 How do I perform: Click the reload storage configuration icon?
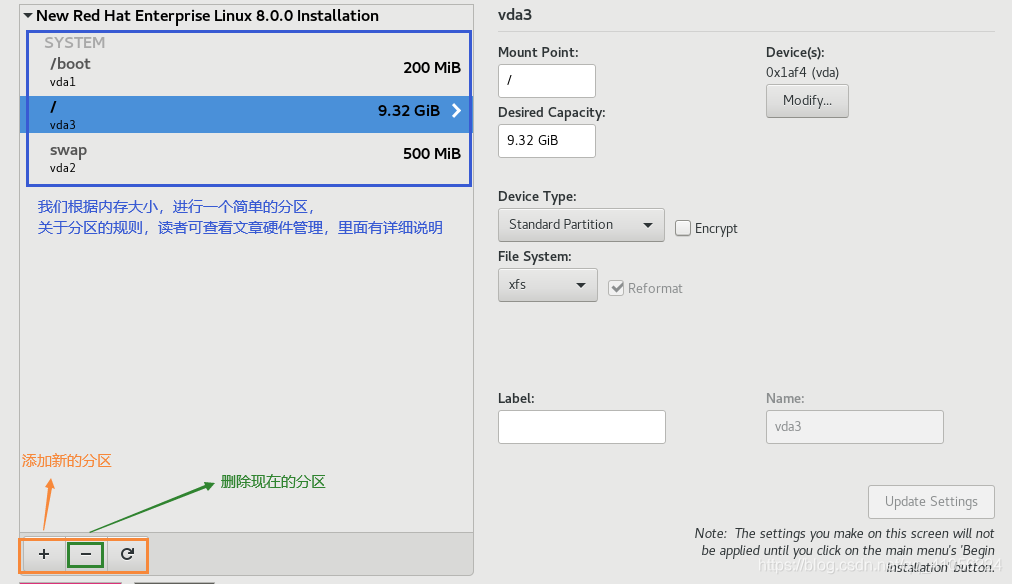(x=127, y=554)
